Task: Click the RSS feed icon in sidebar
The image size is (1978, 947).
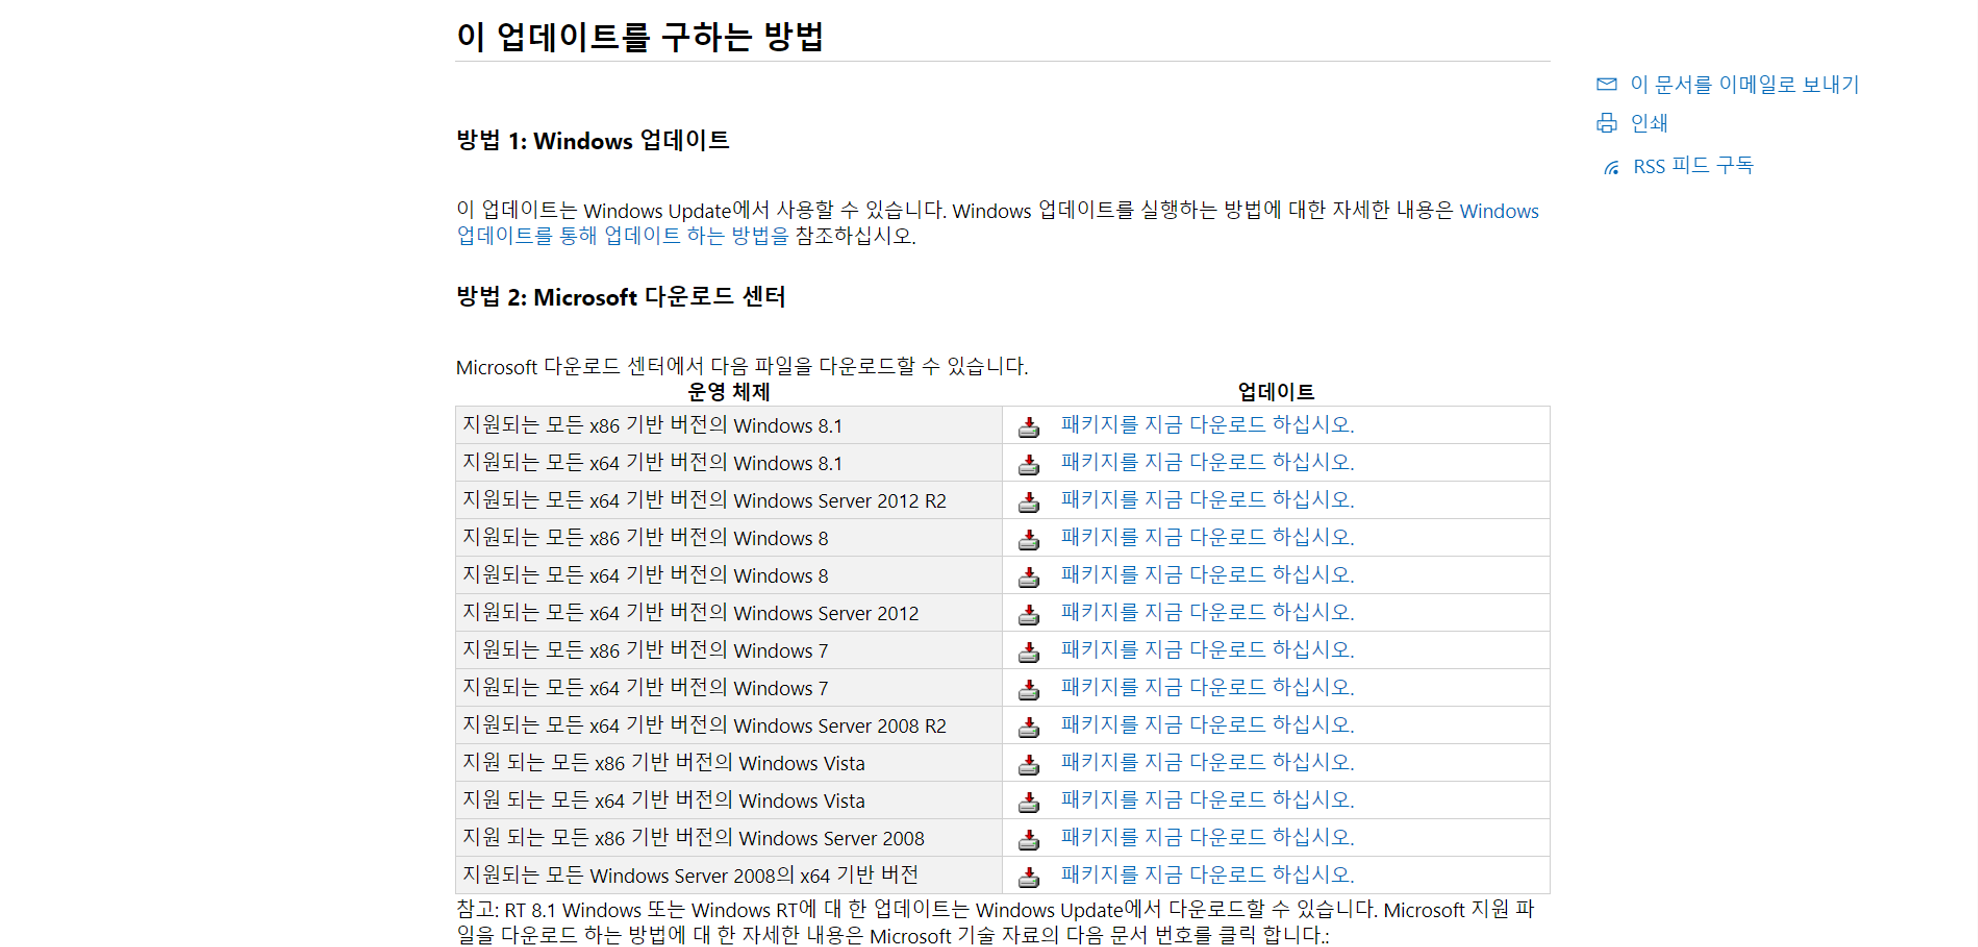Action: coord(1611,167)
